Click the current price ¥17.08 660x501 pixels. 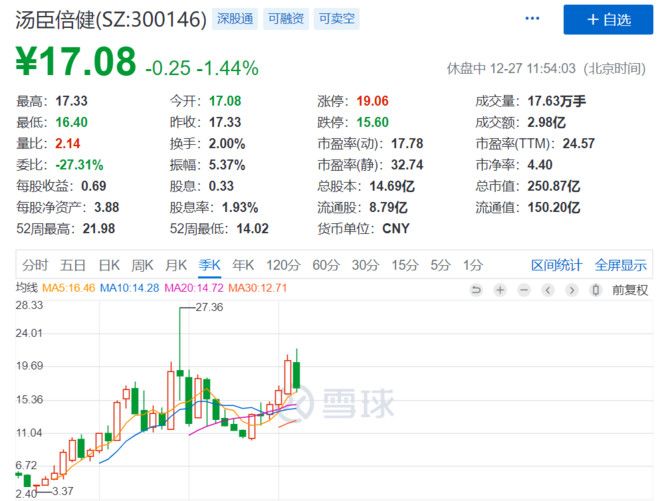(x=76, y=62)
